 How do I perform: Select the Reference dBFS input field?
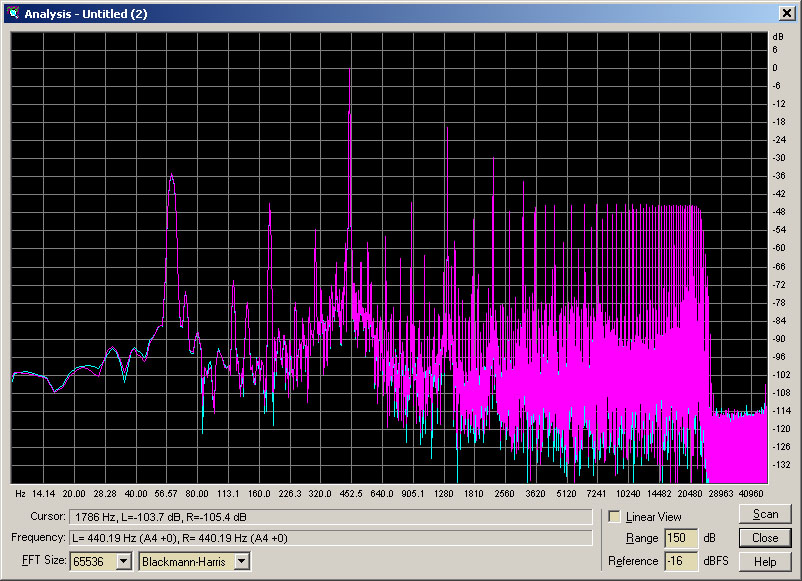[679, 562]
